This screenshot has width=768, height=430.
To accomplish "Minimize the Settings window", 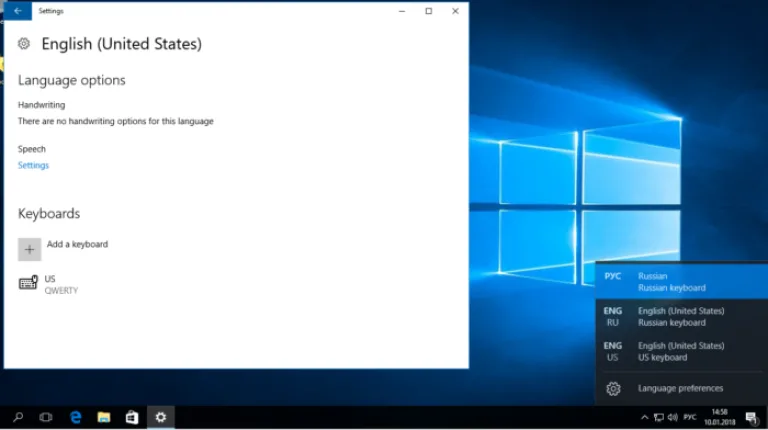I will pyautogui.click(x=402, y=11).
